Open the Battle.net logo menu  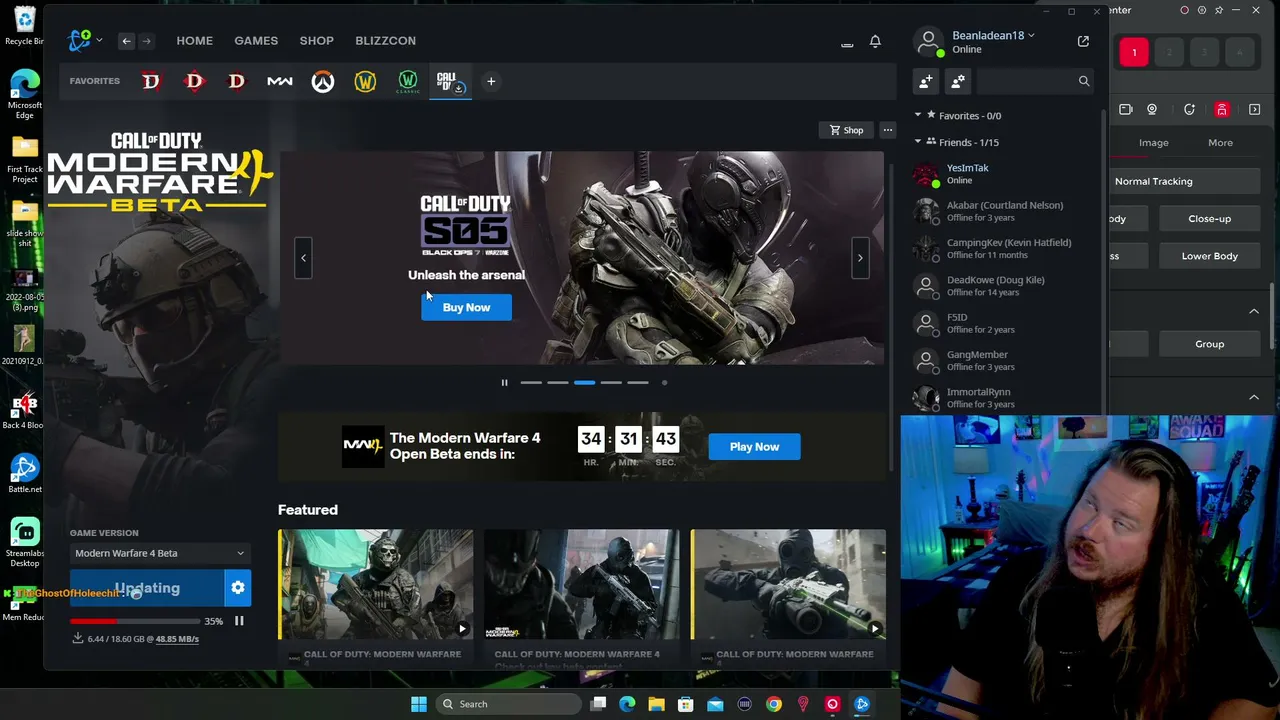(84, 40)
